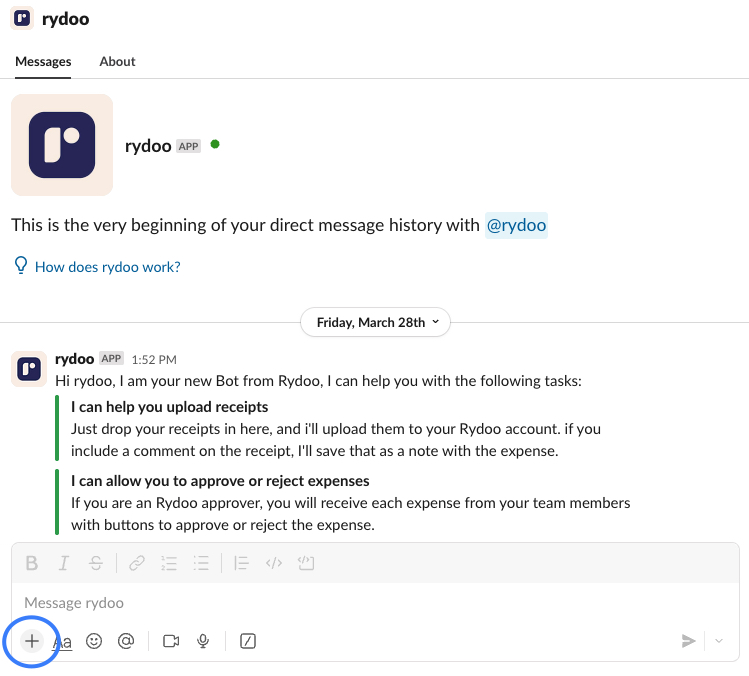
Task: Click rydoo title in header
Action: coord(65,19)
